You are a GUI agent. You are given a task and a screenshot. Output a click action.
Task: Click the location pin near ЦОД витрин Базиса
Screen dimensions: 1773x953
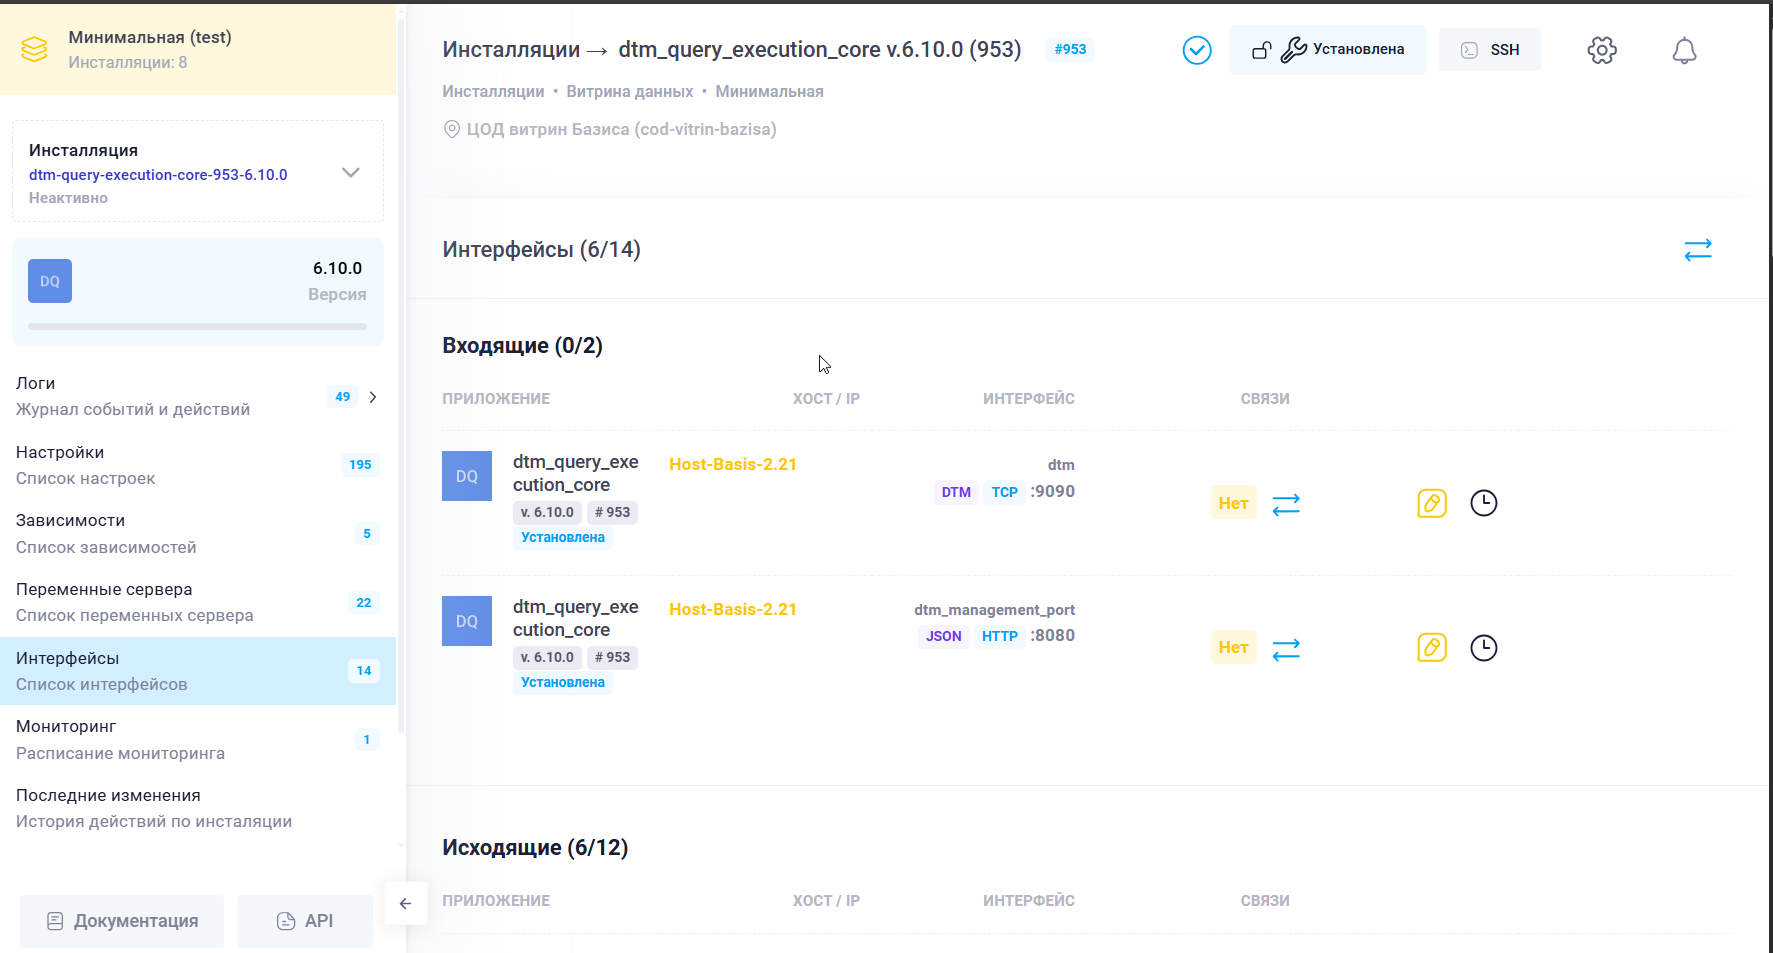pyautogui.click(x=451, y=128)
